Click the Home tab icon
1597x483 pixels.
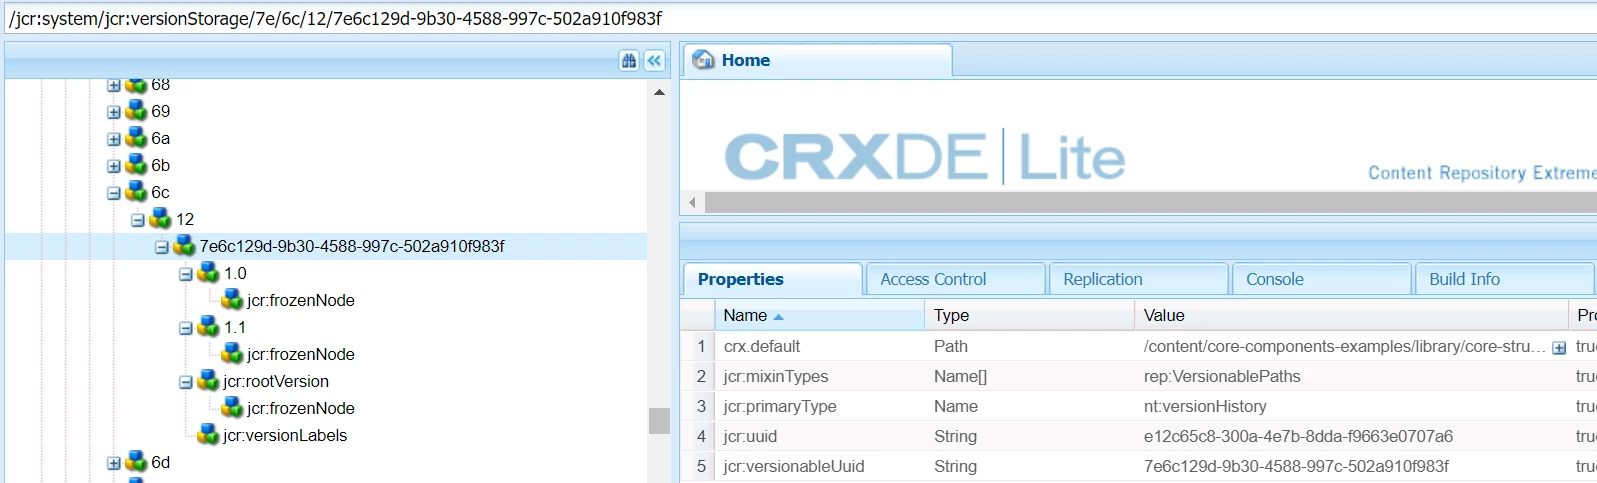[x=704, y=60]
